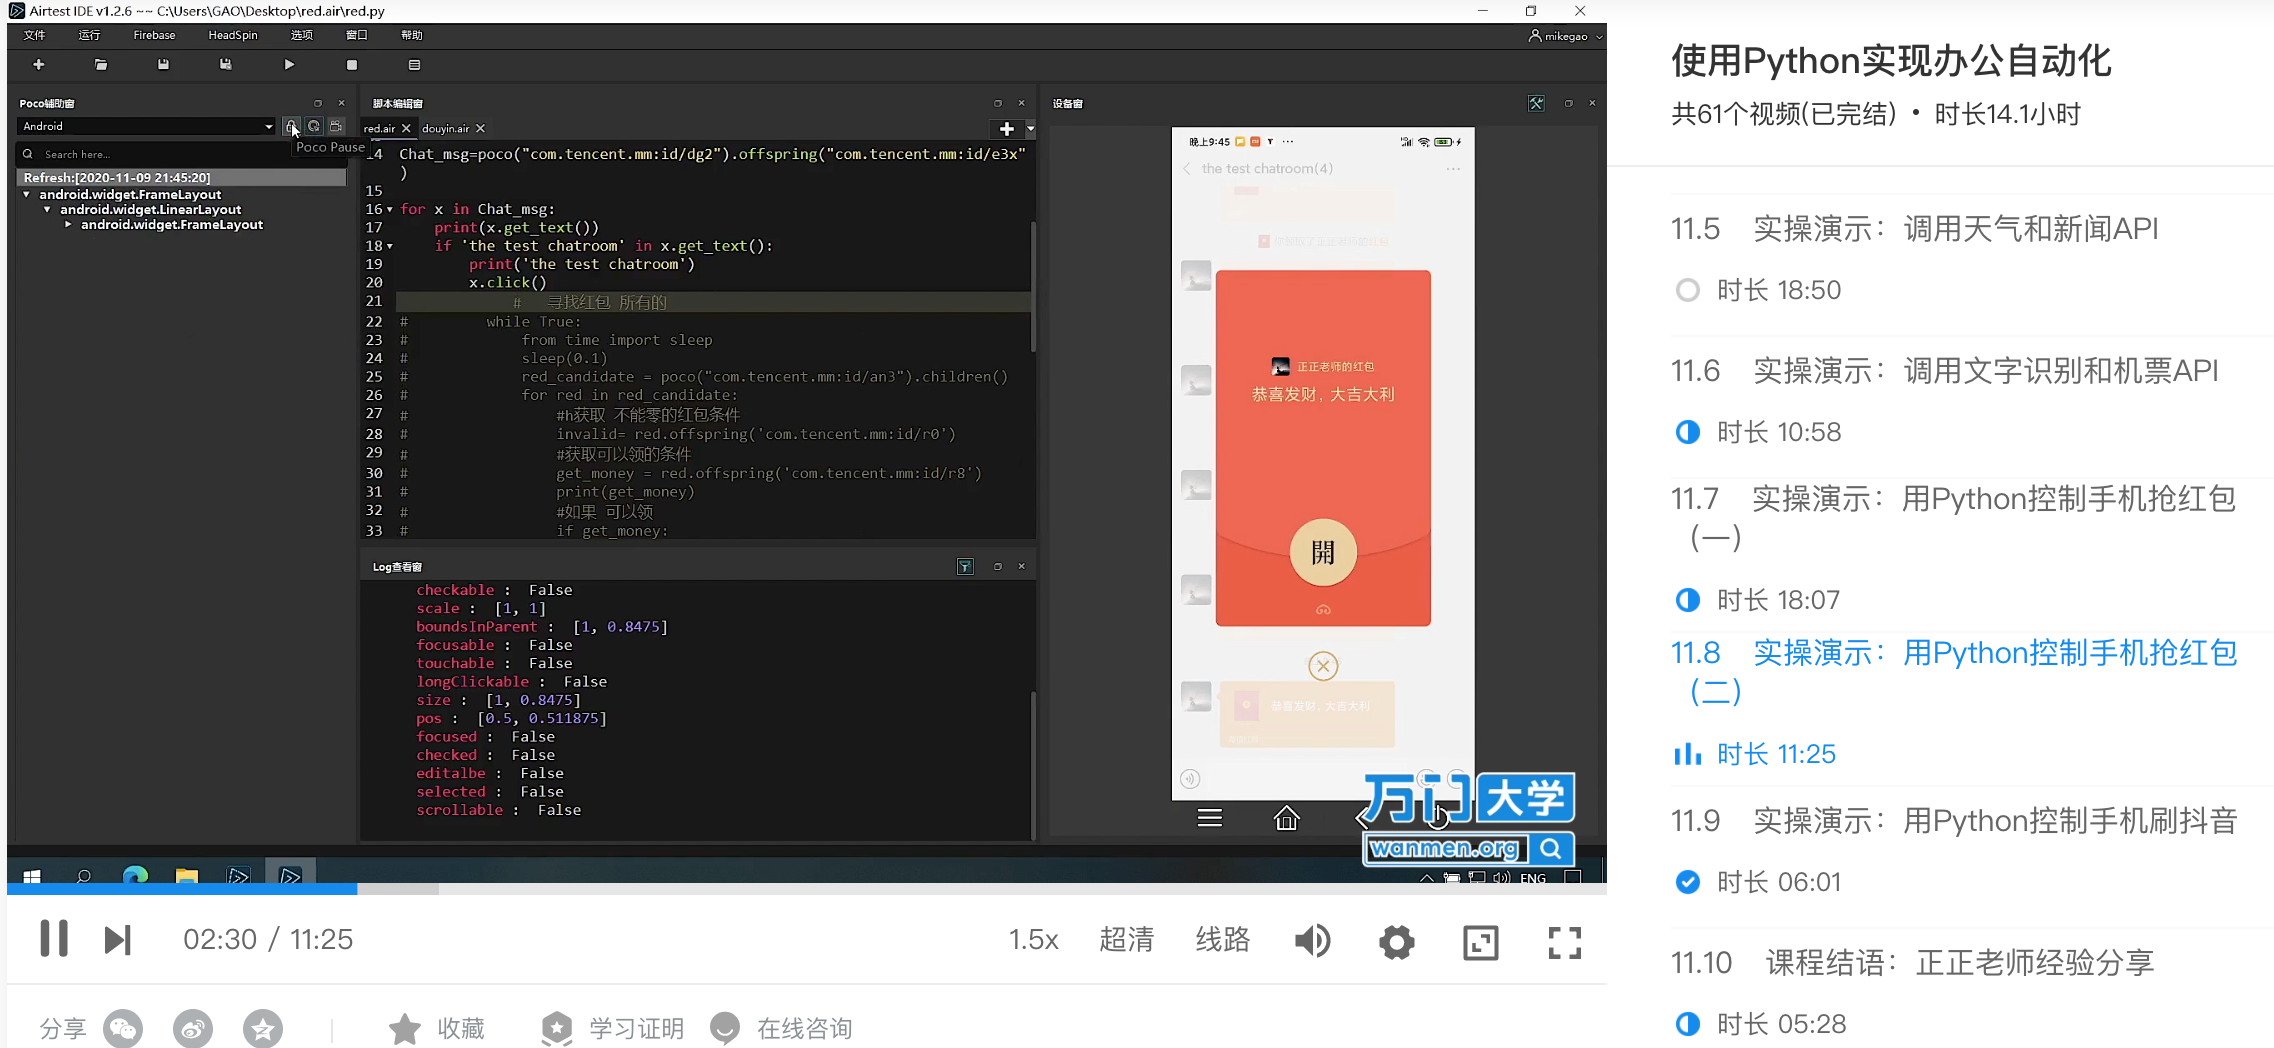
Task: Create a new script with plus toolbar icon
Action: pyautogui.click(x=38, y=65)
